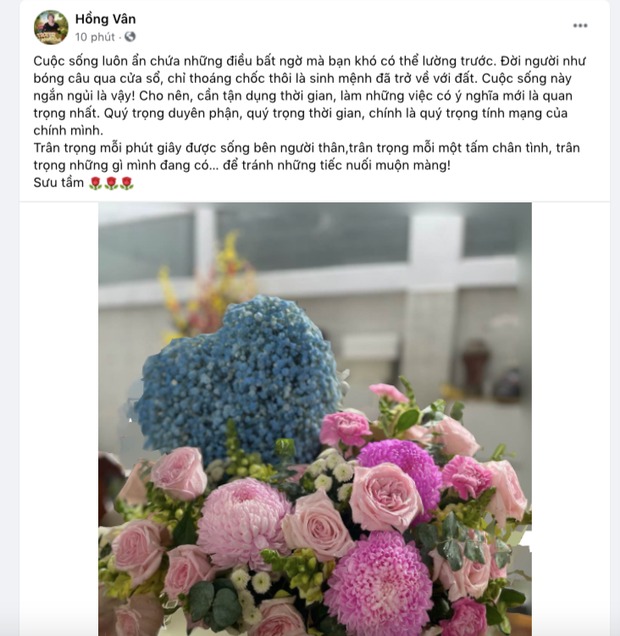Click the line beginning "Trân trọng mỗi phút giây"
The width and height of the screenshot is (620, 636).
tap(307, 148)
